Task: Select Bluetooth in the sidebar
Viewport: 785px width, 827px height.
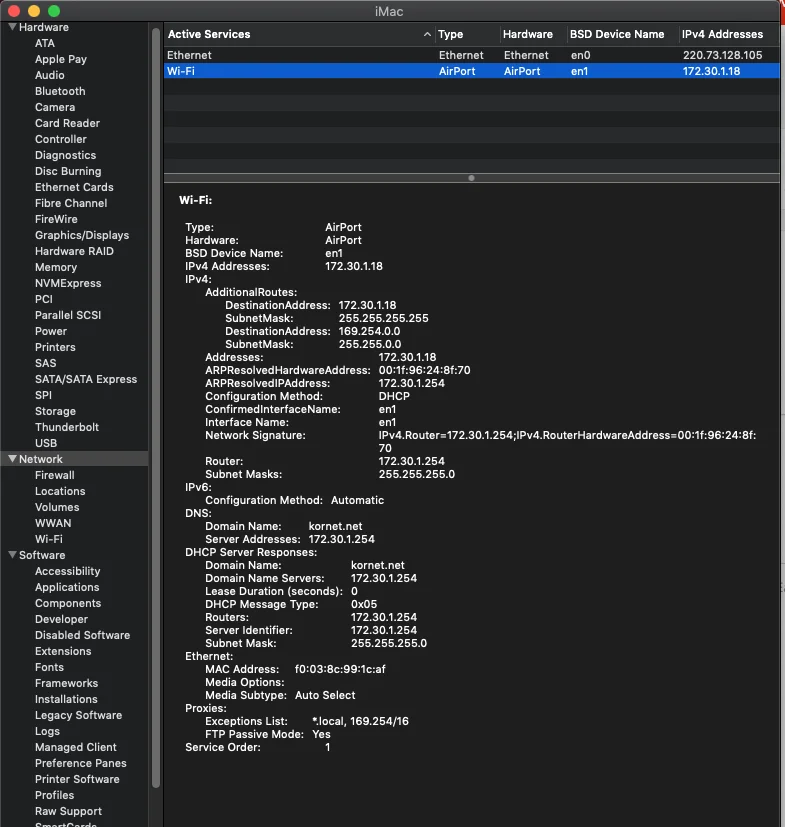Action: click(x=60, y=91)
